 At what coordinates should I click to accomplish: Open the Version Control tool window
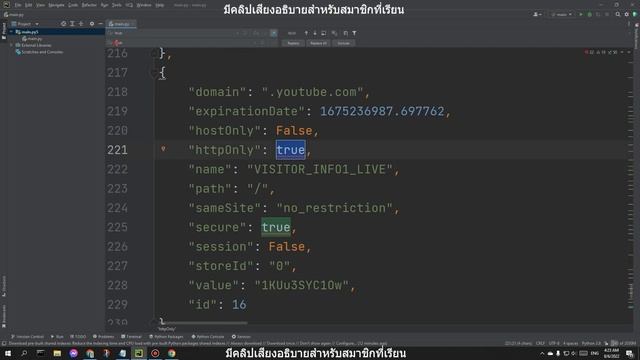pyautogui.click(x=27, y=337)
